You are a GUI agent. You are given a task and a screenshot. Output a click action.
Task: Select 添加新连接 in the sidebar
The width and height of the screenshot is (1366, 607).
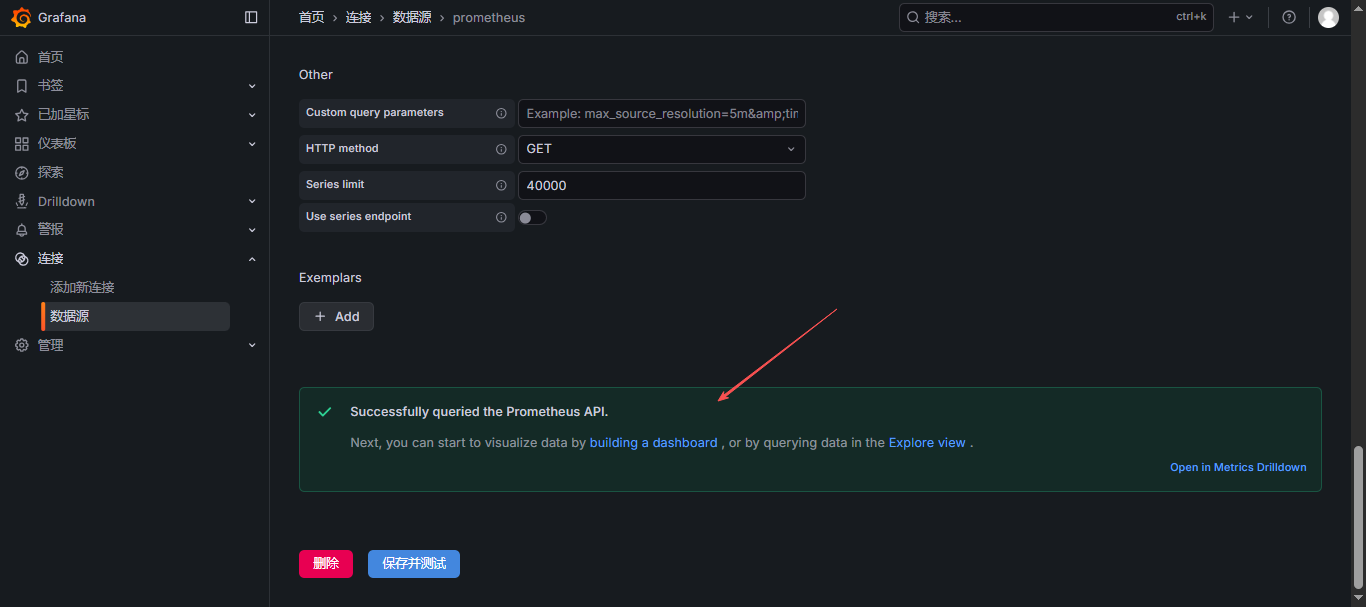click(82, 287)
